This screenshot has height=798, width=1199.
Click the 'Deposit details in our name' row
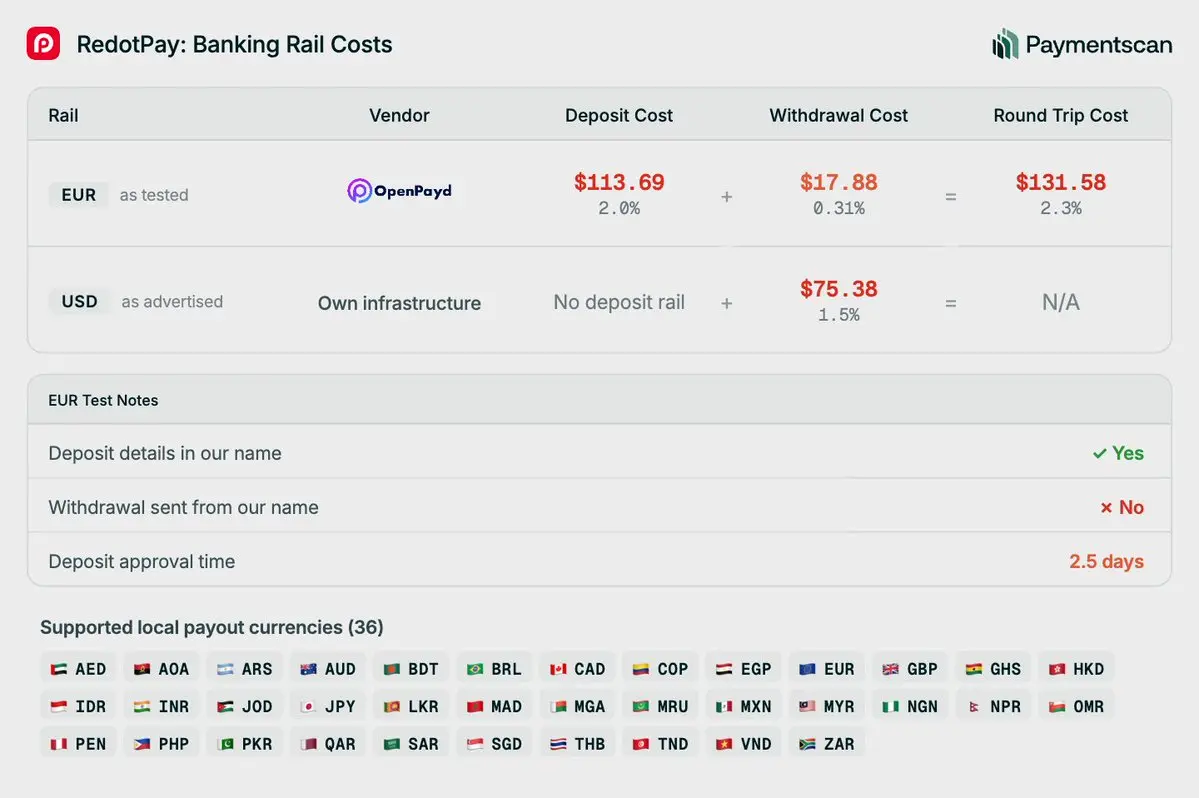(x=600, y=453)
